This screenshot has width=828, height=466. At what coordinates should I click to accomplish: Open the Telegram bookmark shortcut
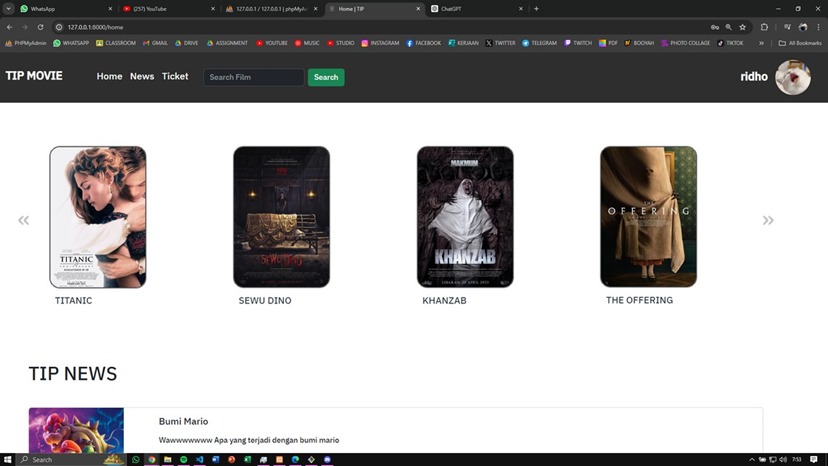click(x=539, y=43)
